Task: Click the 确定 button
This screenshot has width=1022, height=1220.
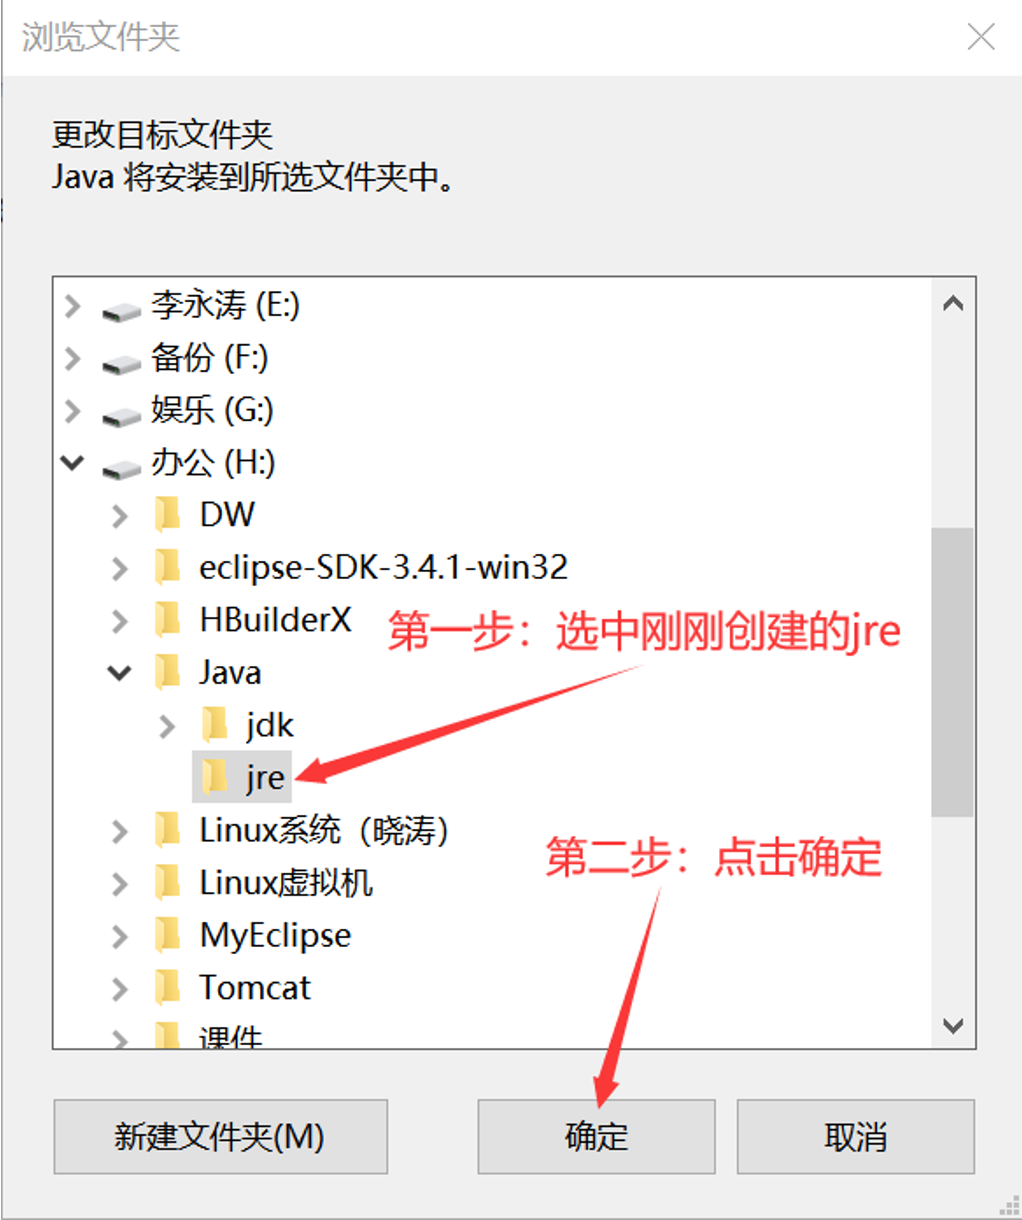Action: coord(596,1137)
